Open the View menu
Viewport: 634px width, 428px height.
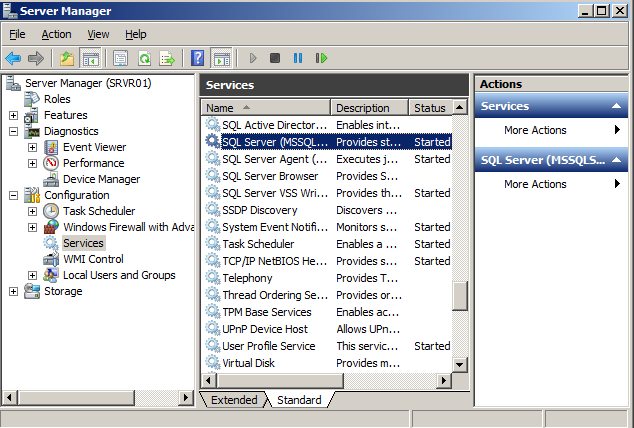pos(98,34)
